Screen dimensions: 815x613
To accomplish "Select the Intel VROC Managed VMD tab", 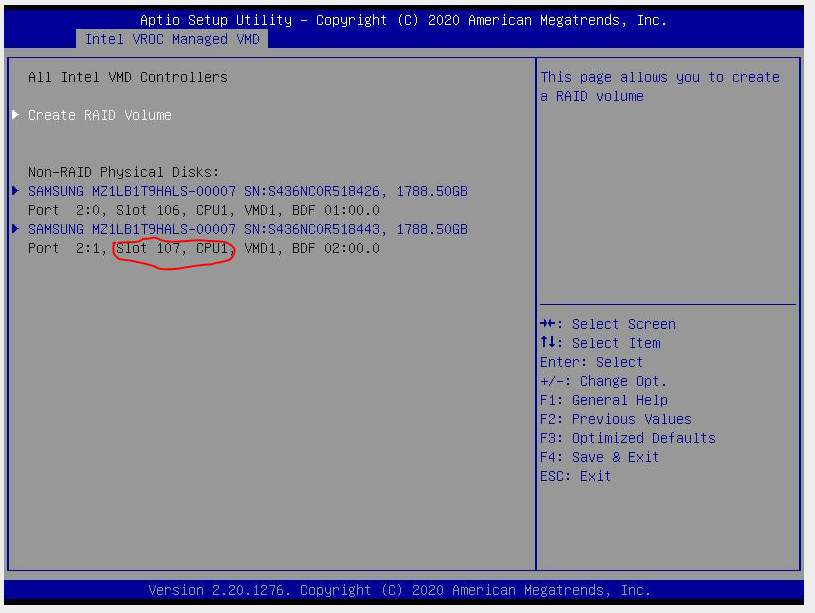I will pos(173,39).
